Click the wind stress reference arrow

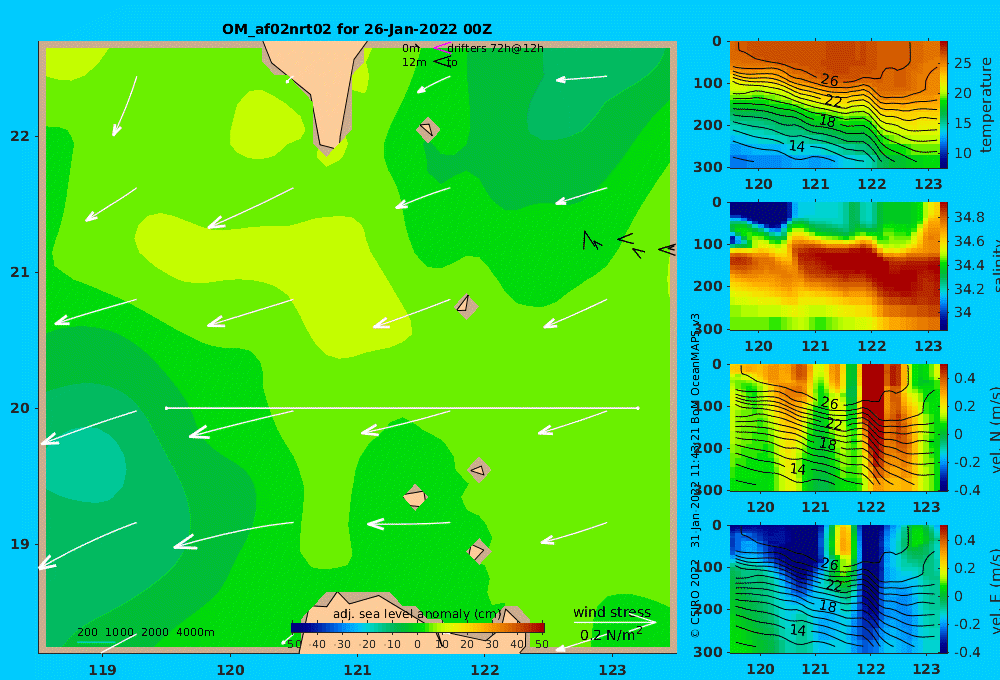[x=615, y=622]
